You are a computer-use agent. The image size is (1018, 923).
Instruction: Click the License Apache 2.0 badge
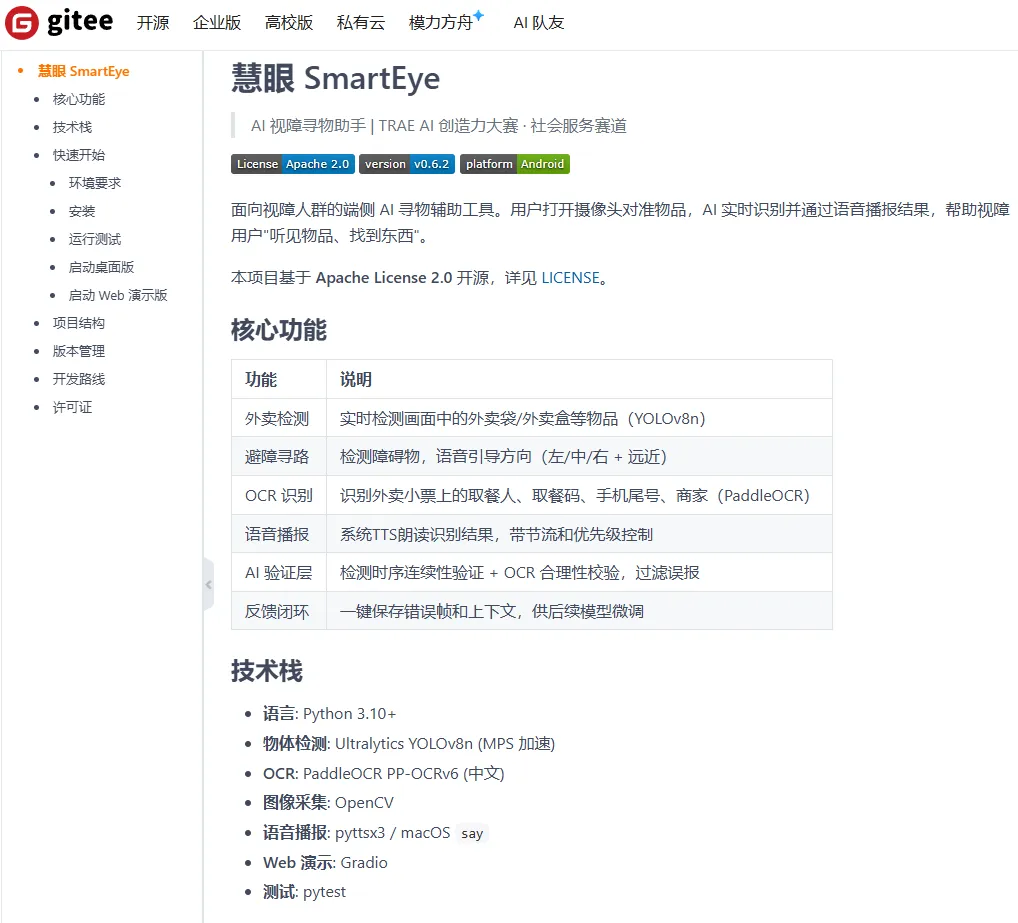(293, 164)
